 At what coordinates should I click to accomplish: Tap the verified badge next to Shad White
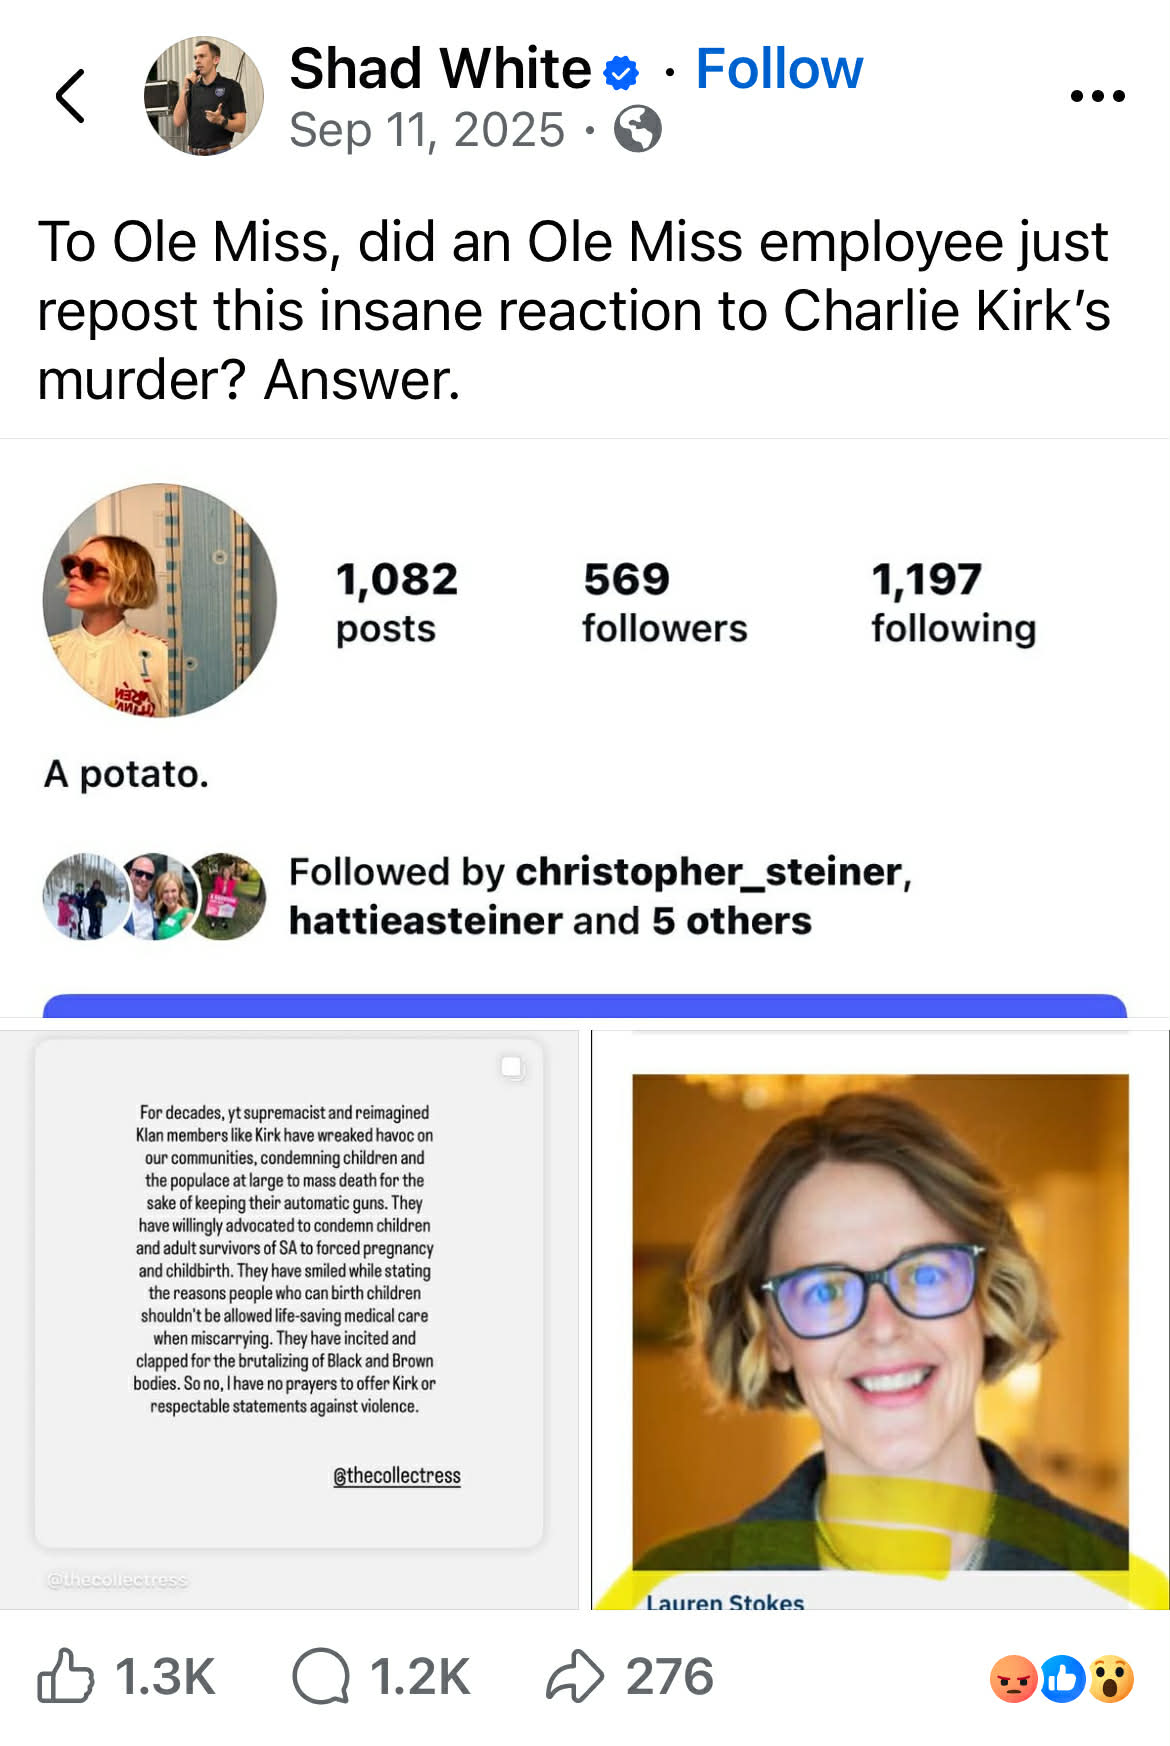621,72
